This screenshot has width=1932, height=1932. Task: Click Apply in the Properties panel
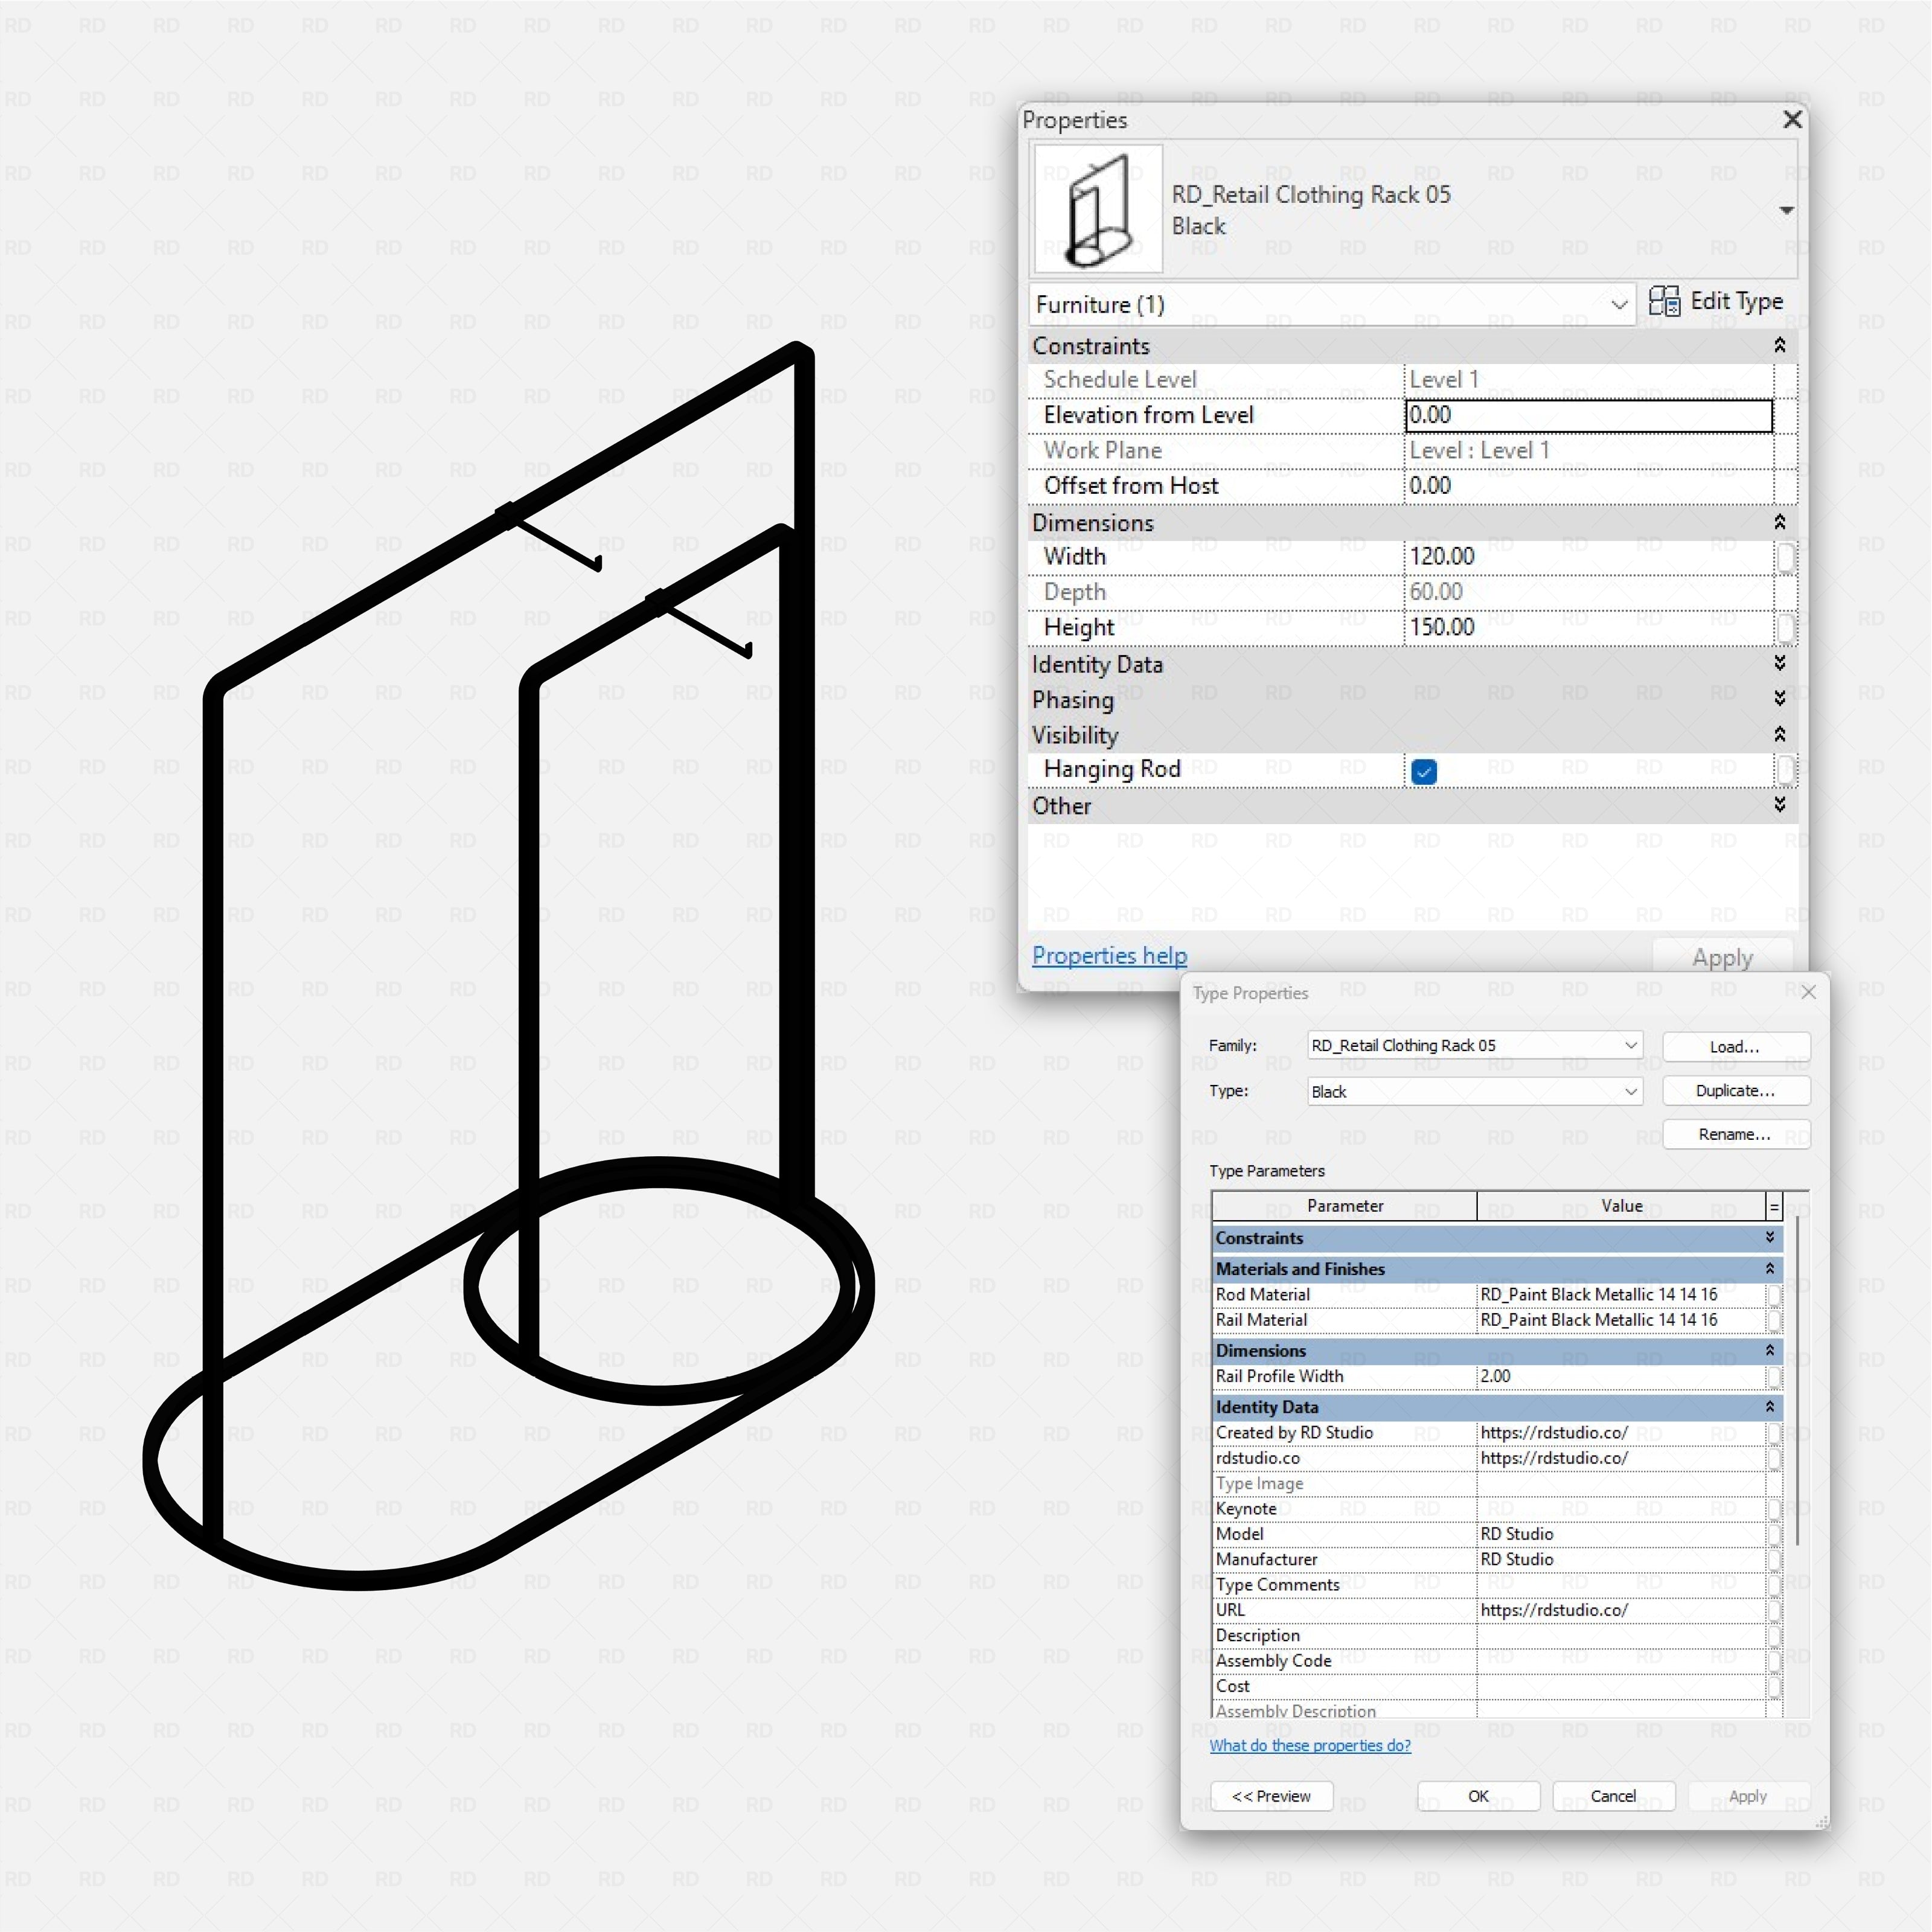coord(1722,957)
